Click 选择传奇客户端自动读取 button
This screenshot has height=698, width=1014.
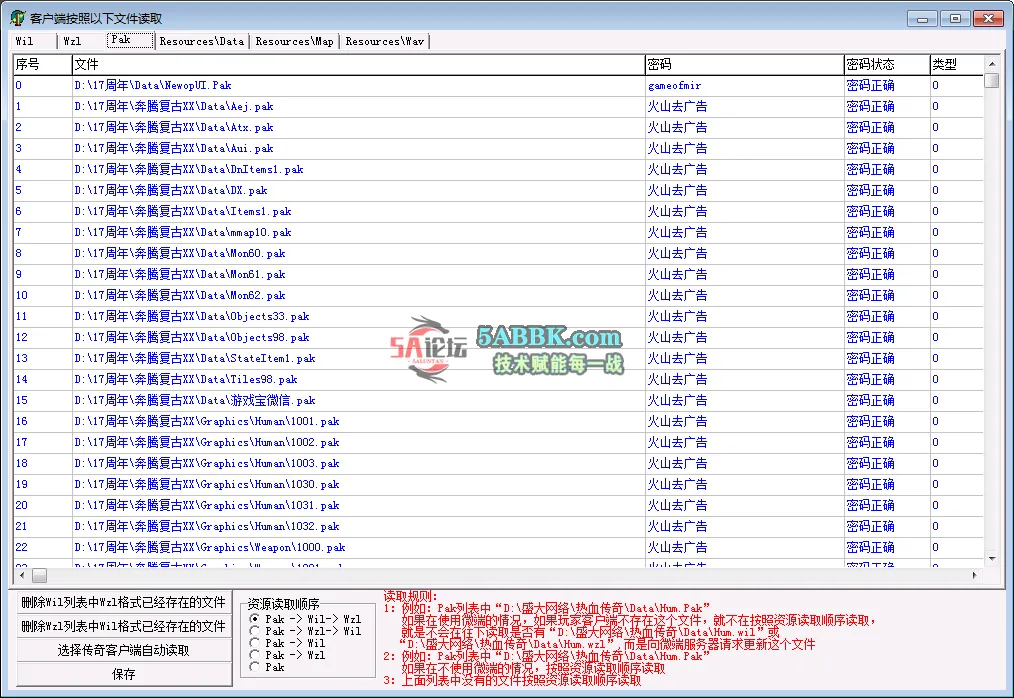[x=124, y=651]
